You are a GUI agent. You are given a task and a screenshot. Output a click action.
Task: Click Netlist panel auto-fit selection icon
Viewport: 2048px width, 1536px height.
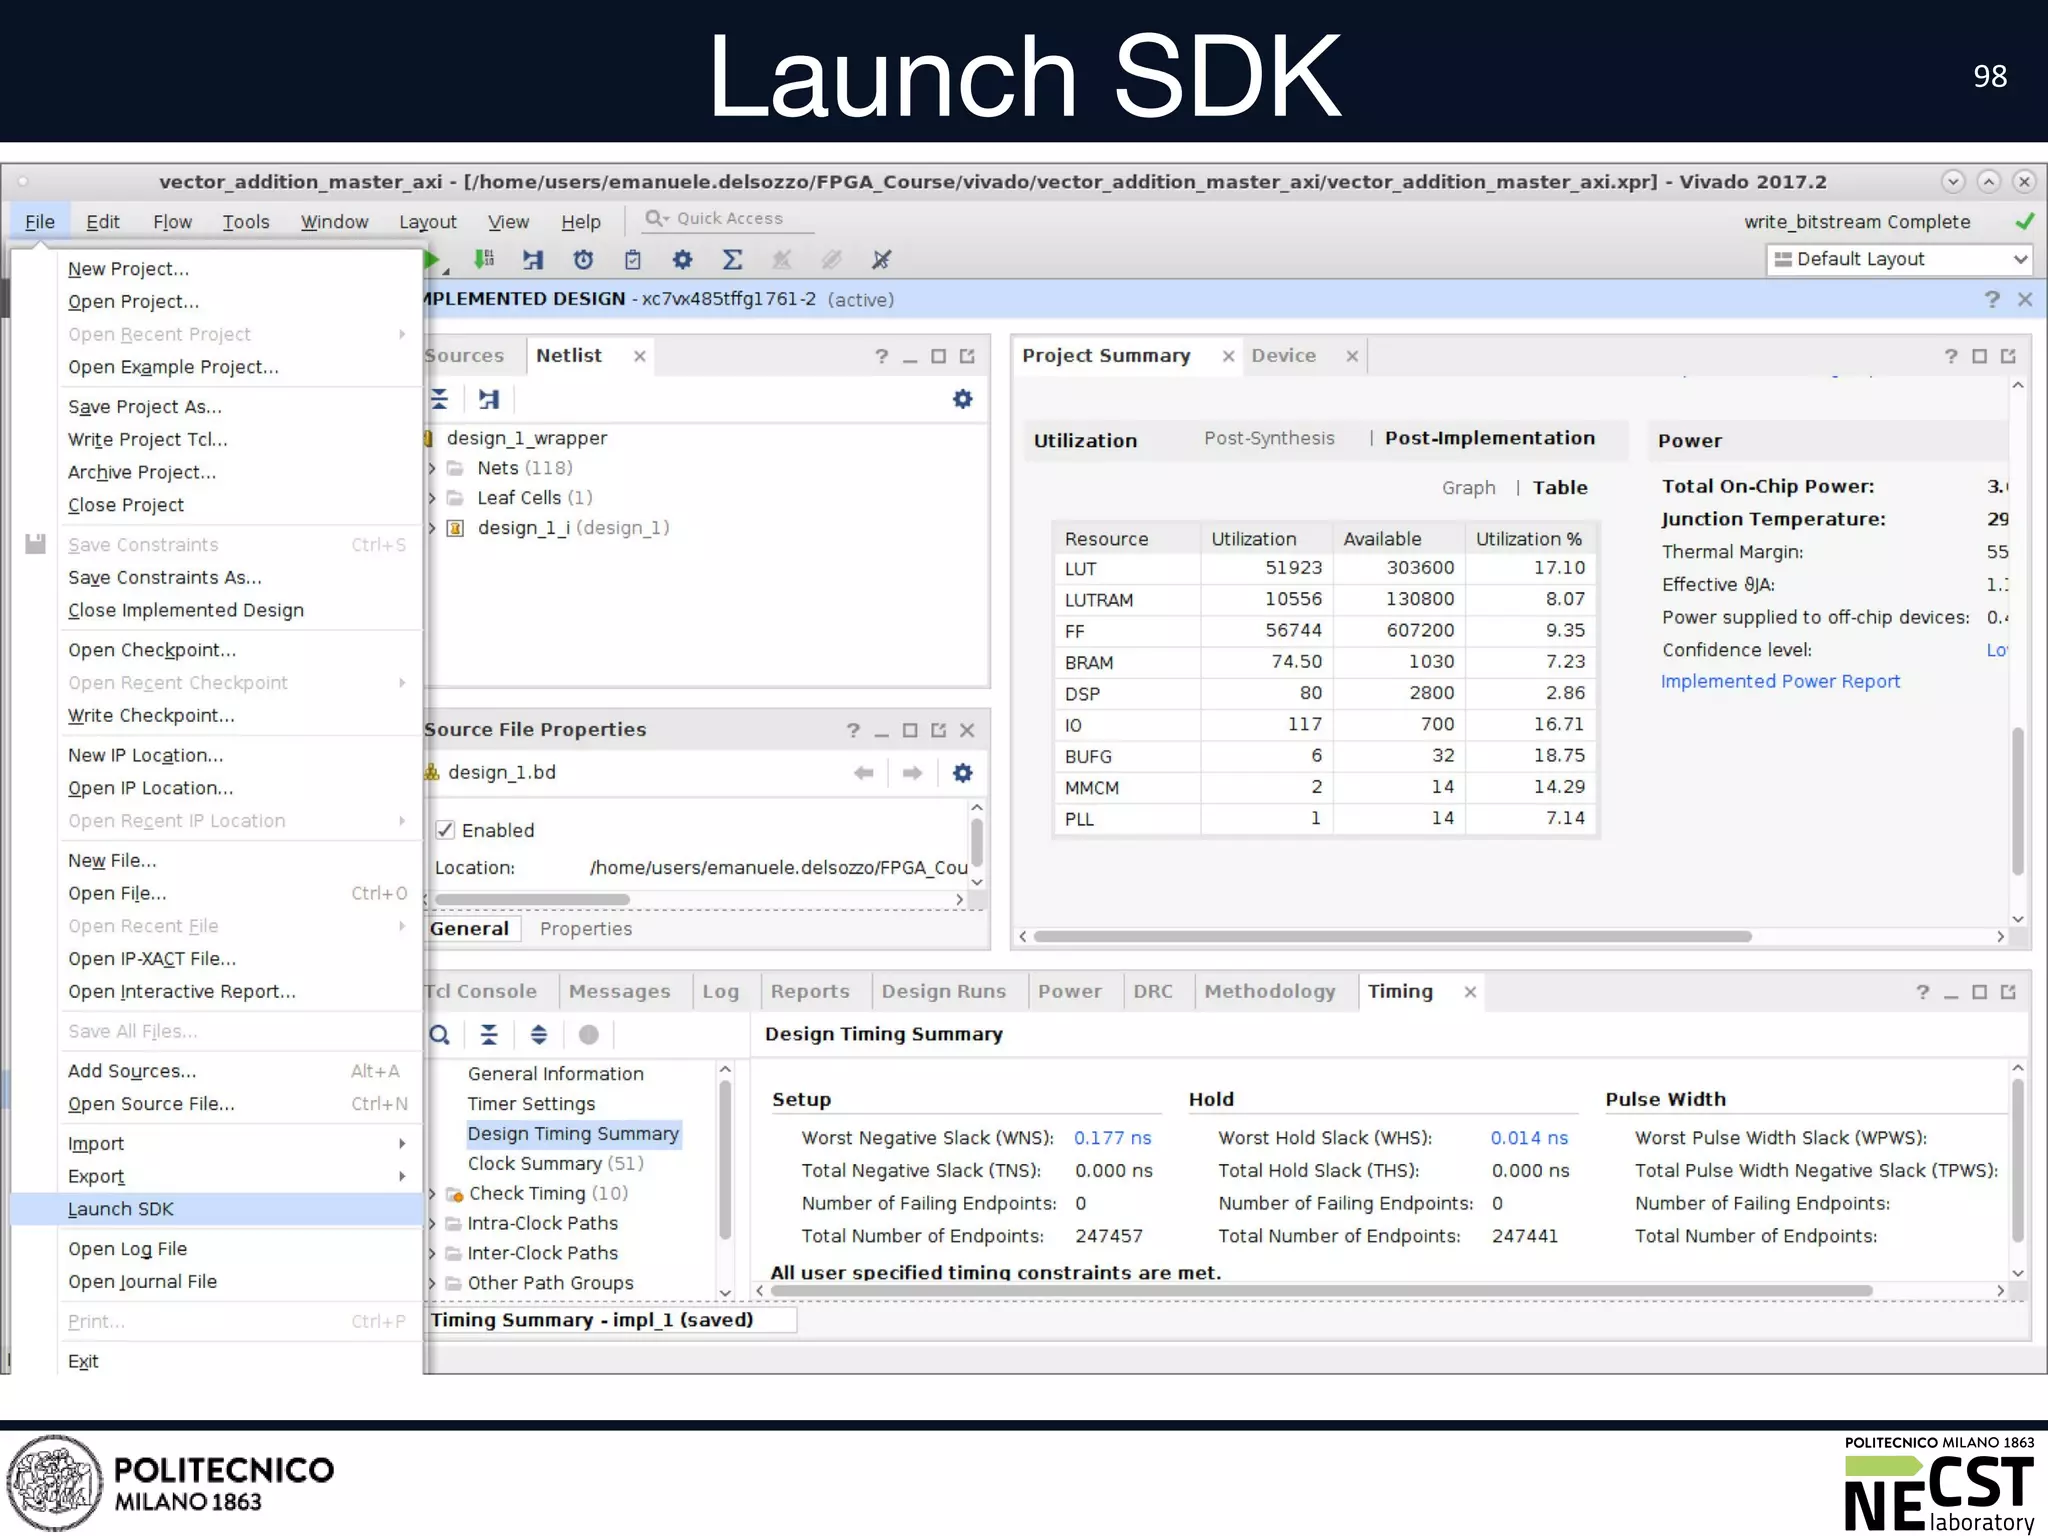489,399
